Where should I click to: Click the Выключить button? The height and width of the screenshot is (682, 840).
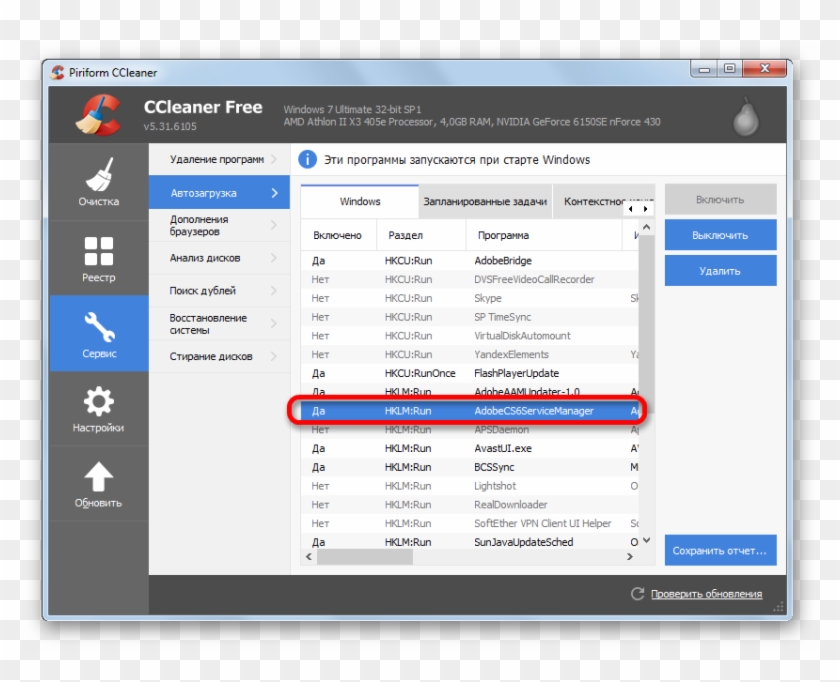(719, 233)
